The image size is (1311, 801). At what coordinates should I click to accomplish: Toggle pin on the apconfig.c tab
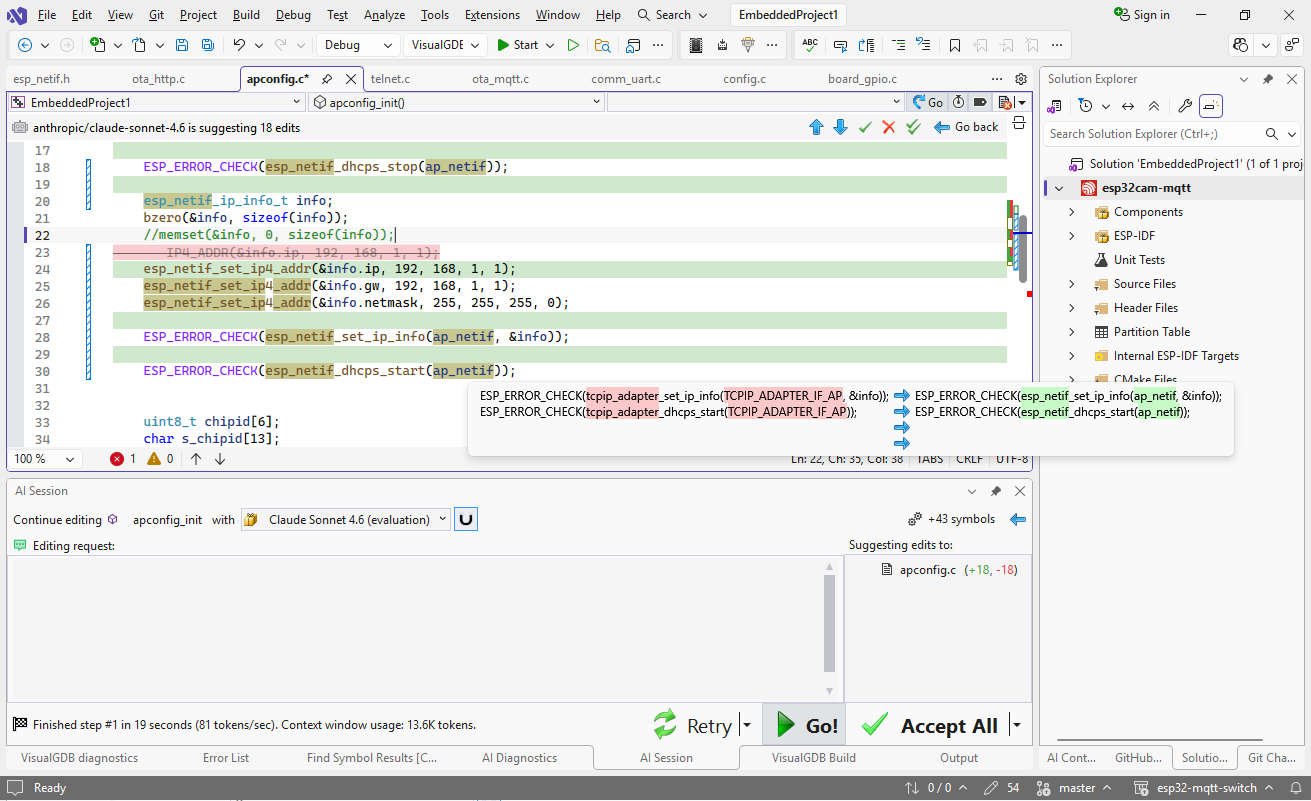click(327, 79)
